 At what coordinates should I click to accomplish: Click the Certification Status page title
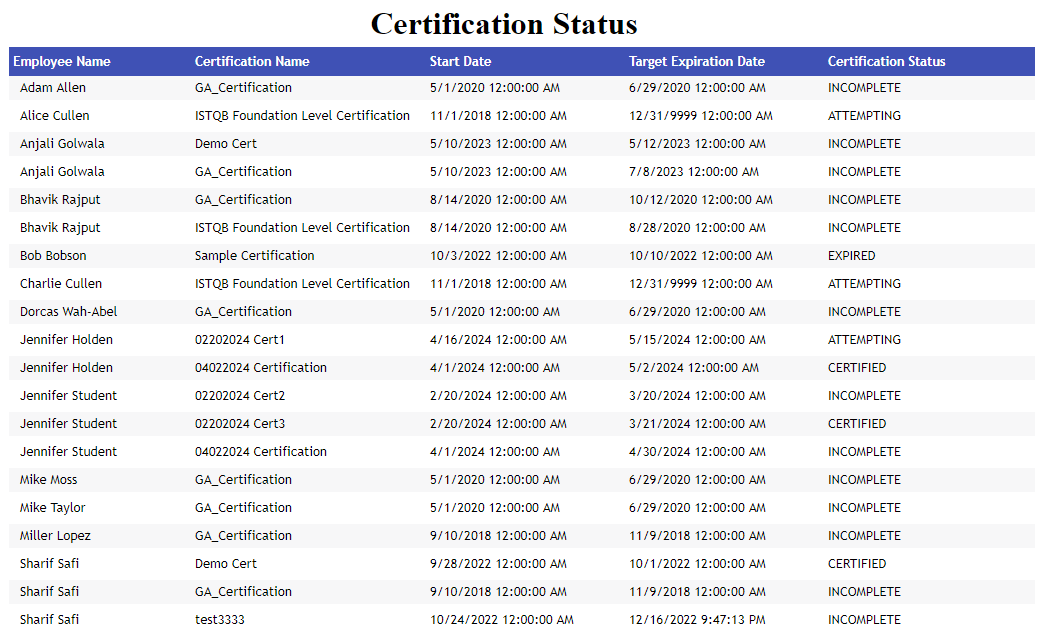point(504,24)
